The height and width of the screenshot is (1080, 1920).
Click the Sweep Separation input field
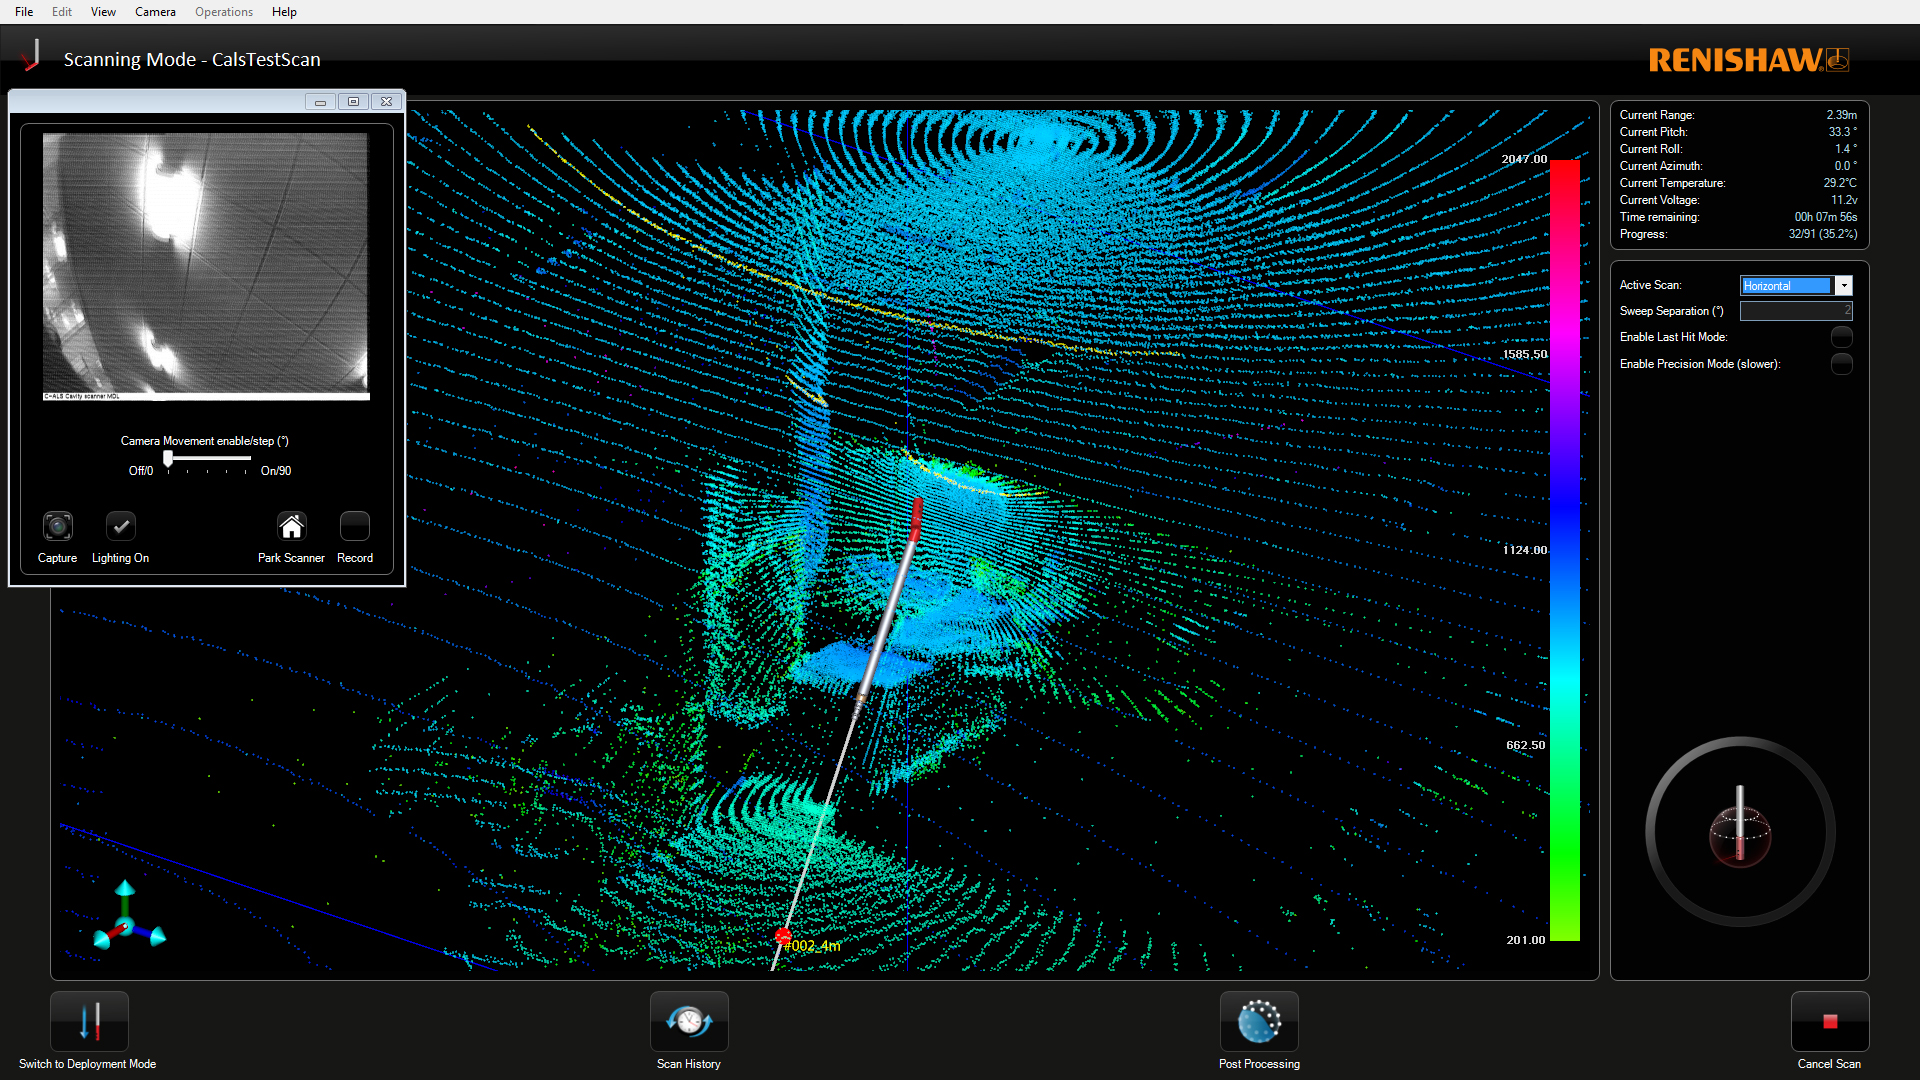point(1795,311)
